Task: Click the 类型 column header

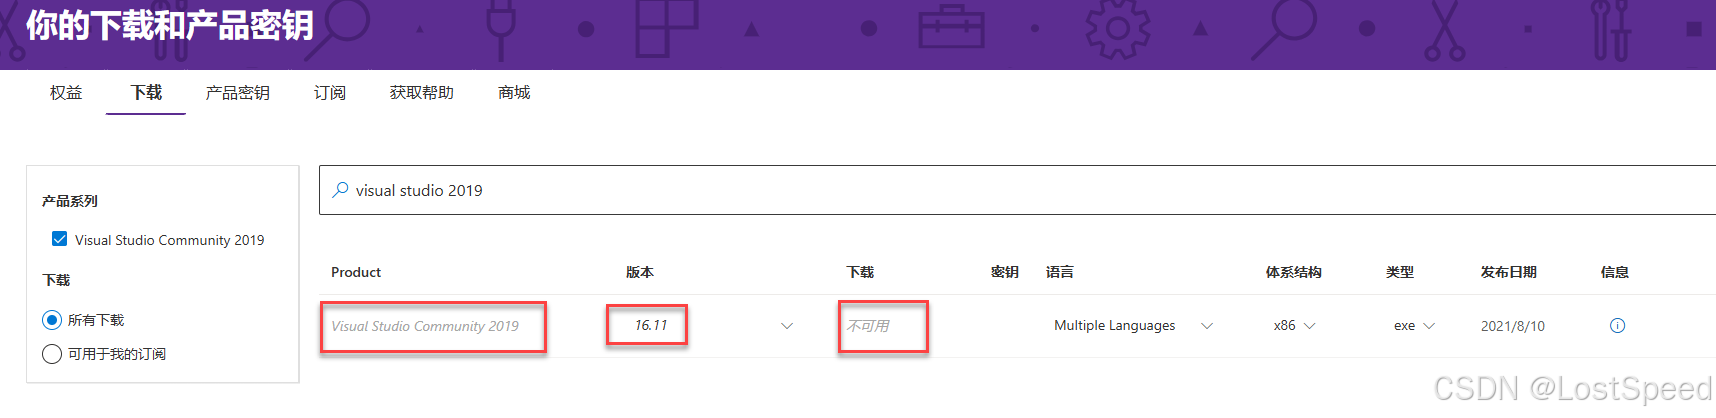Action: [x=1400, y=272]
